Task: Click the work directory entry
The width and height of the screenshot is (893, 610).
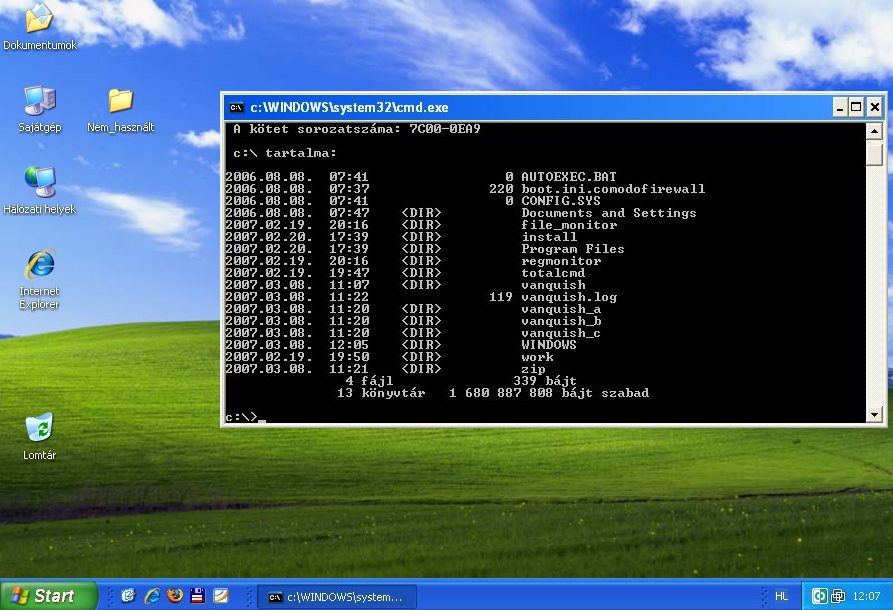Action: tap(537, 357)
